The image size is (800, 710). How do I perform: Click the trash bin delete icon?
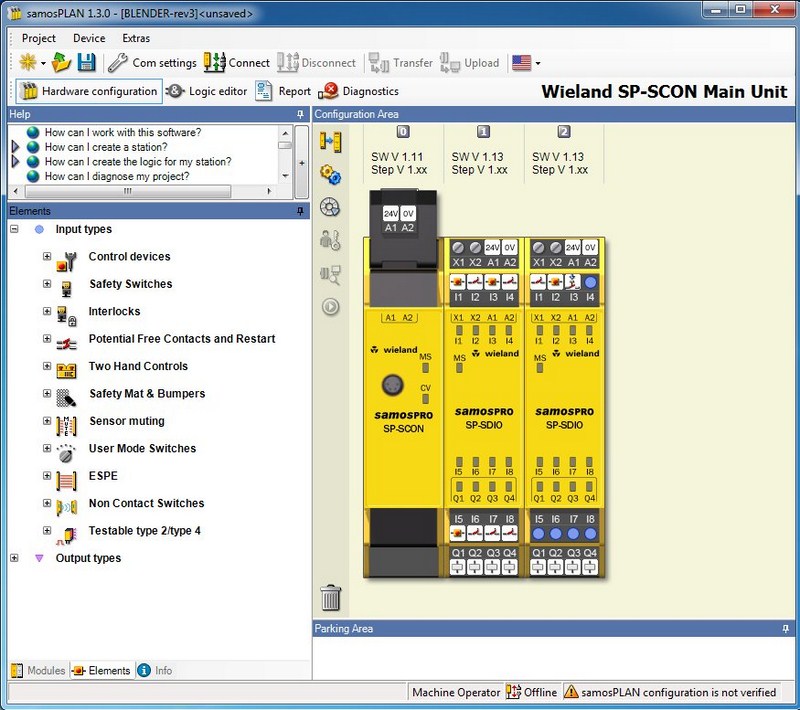(x=331, y=597)
